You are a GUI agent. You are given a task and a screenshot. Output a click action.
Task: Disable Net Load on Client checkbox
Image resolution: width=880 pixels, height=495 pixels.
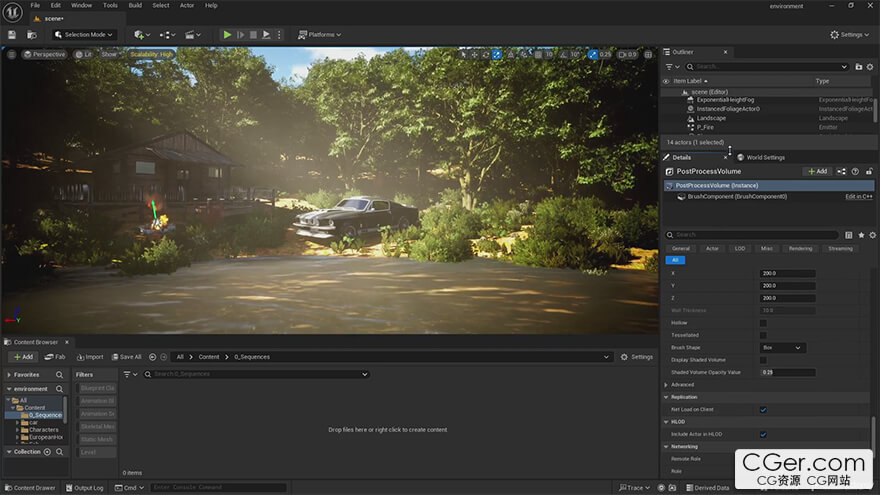click(x=763, y=409)
